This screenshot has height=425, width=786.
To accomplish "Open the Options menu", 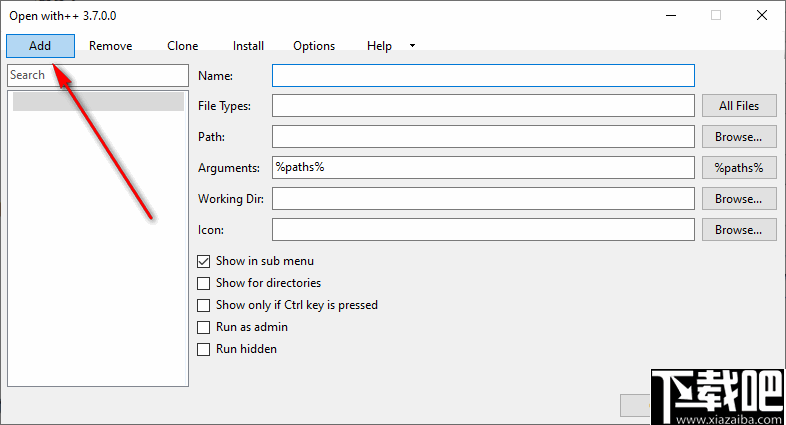I will (314, 46).
